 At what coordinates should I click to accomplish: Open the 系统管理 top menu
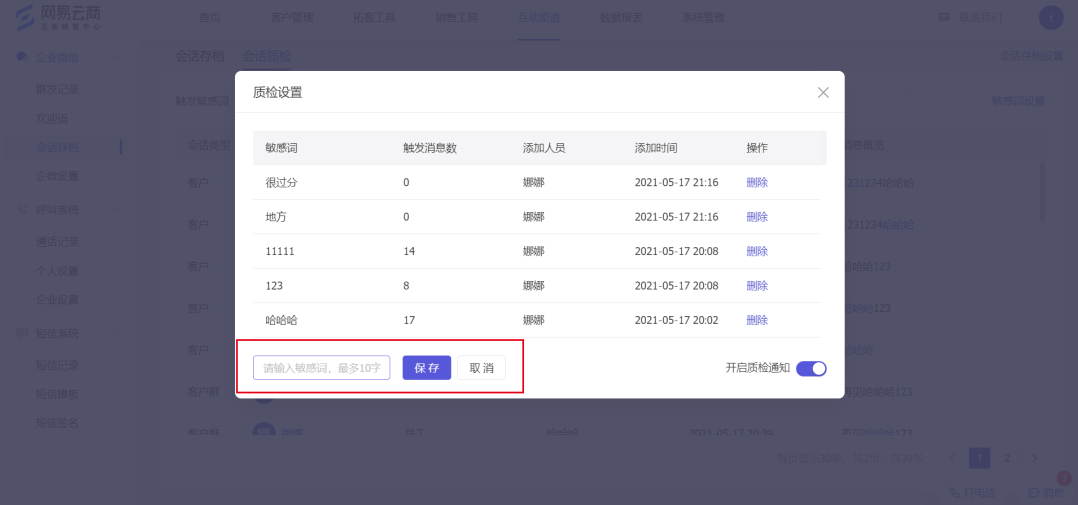[x=704, y=18]
